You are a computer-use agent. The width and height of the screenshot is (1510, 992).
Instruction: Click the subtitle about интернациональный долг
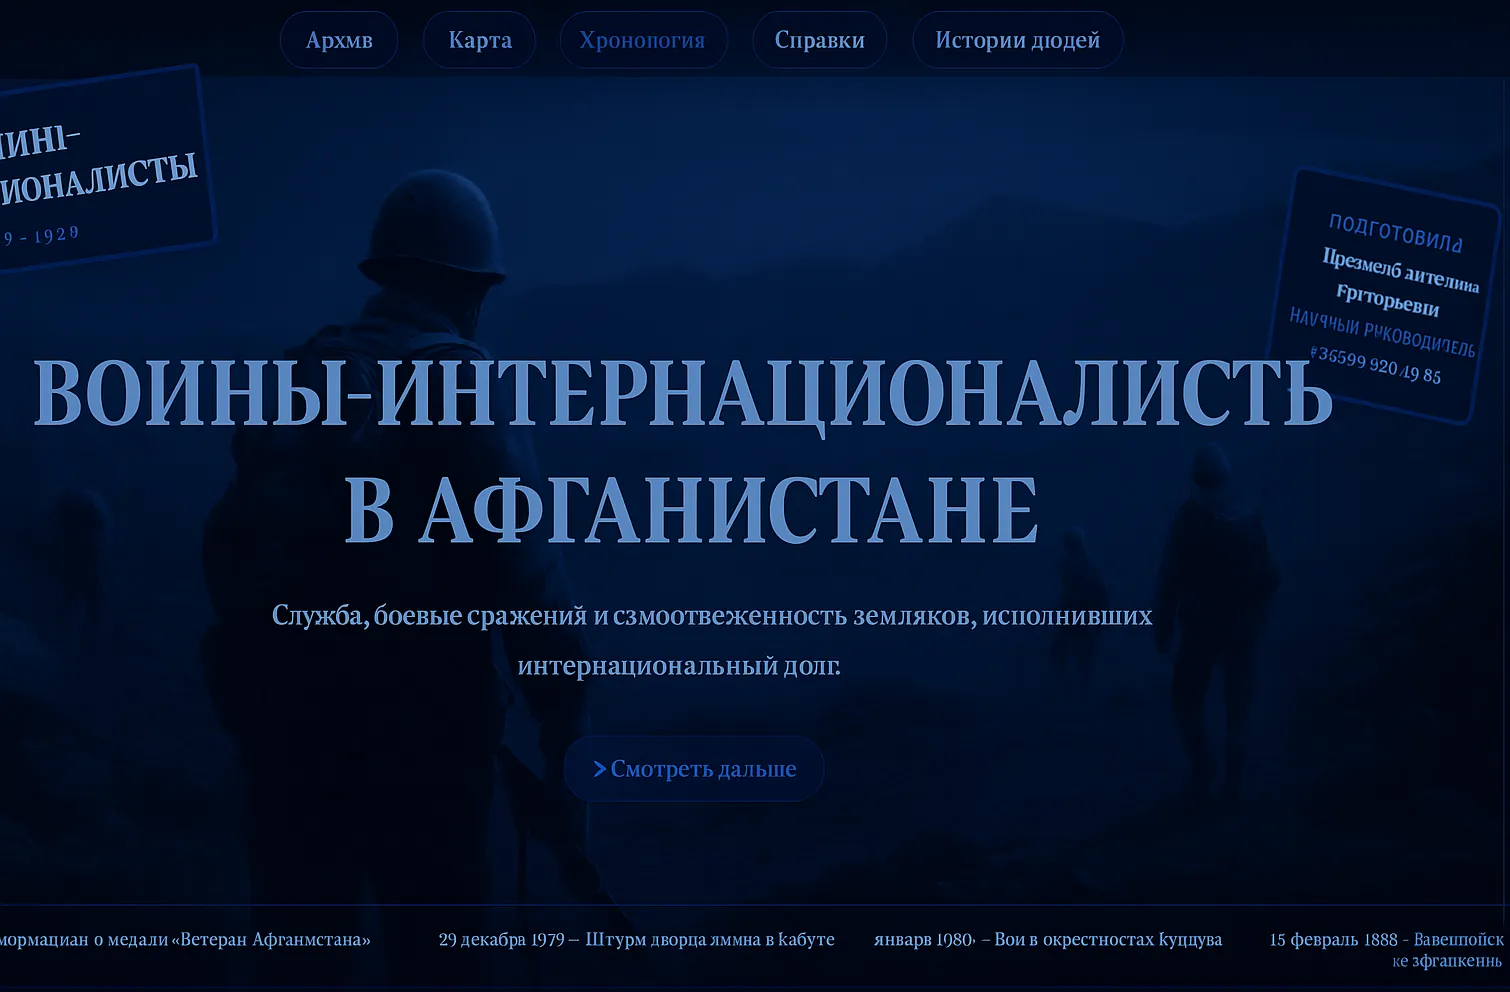point(712,640)
